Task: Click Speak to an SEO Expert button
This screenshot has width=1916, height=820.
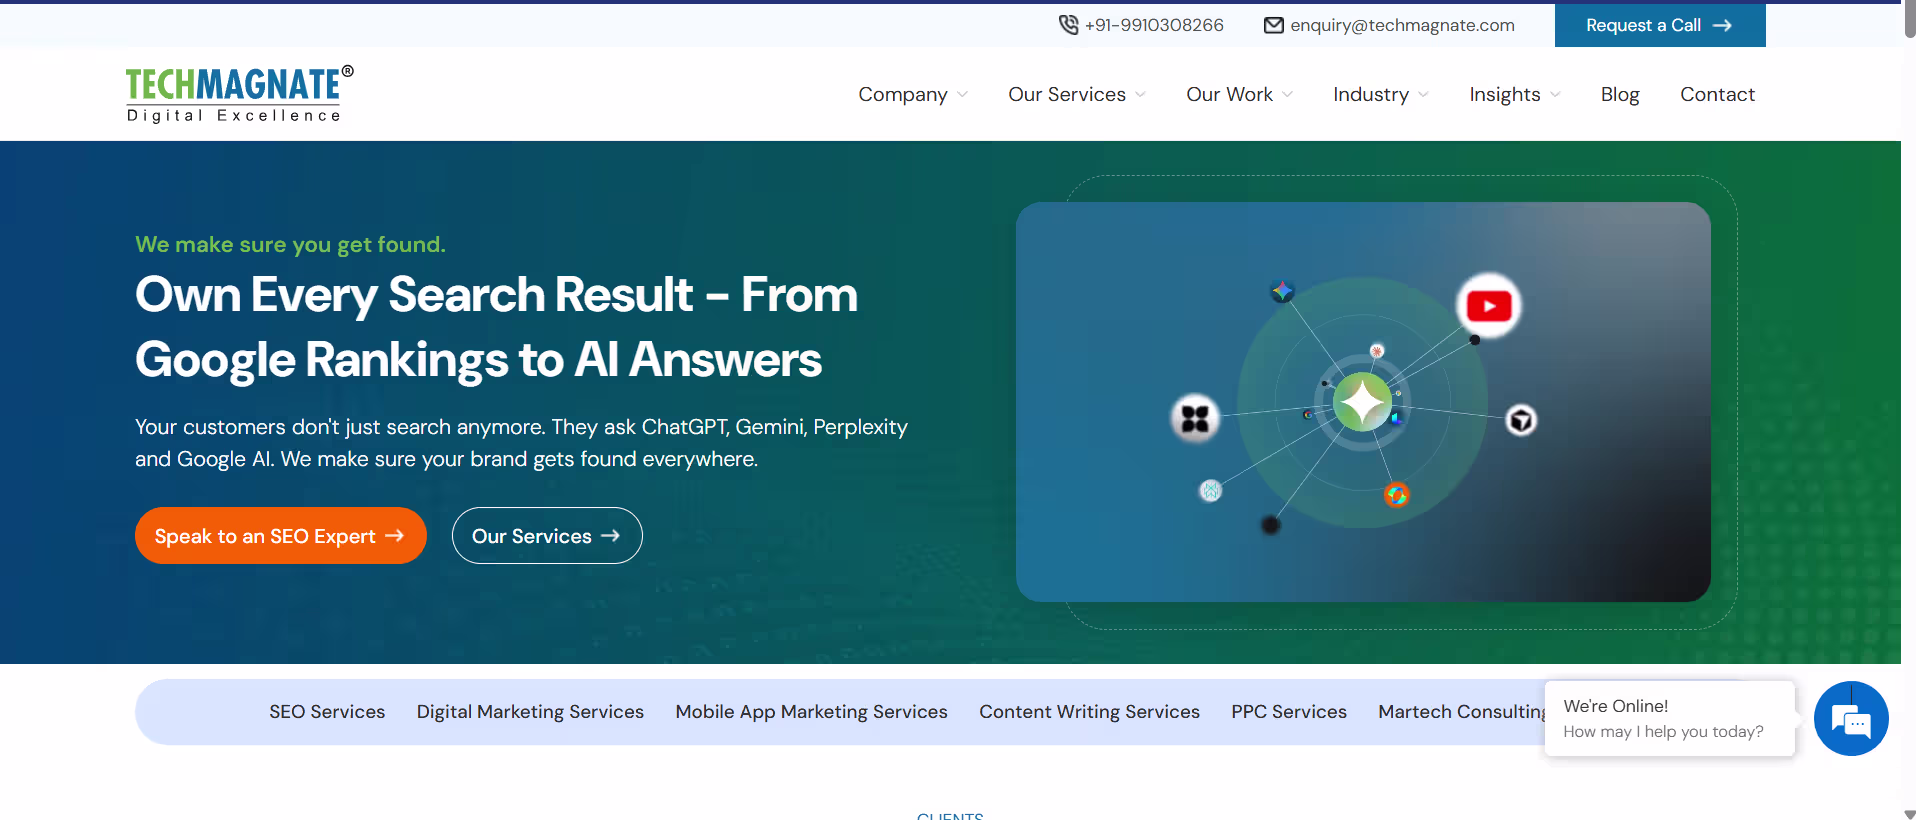Action: [281, 536]
